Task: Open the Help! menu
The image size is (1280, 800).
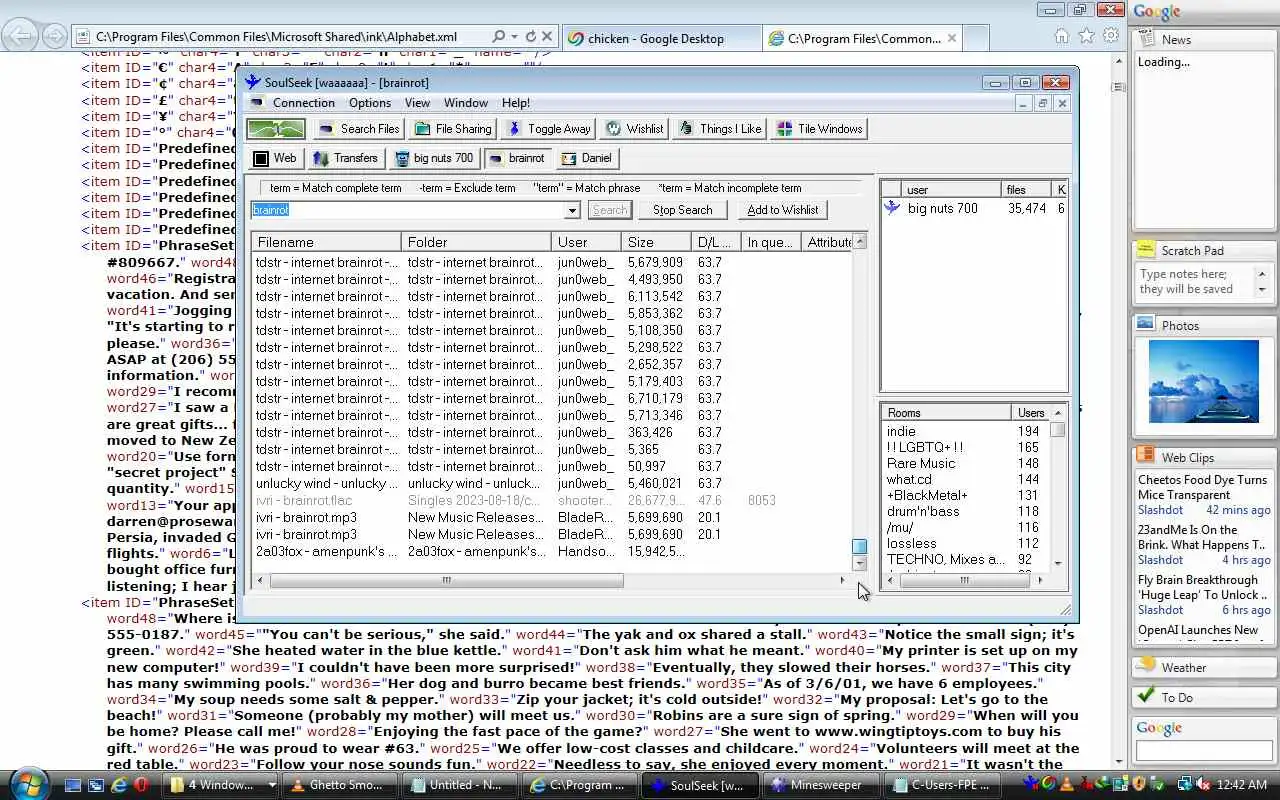Action: (x=516, y=103)
